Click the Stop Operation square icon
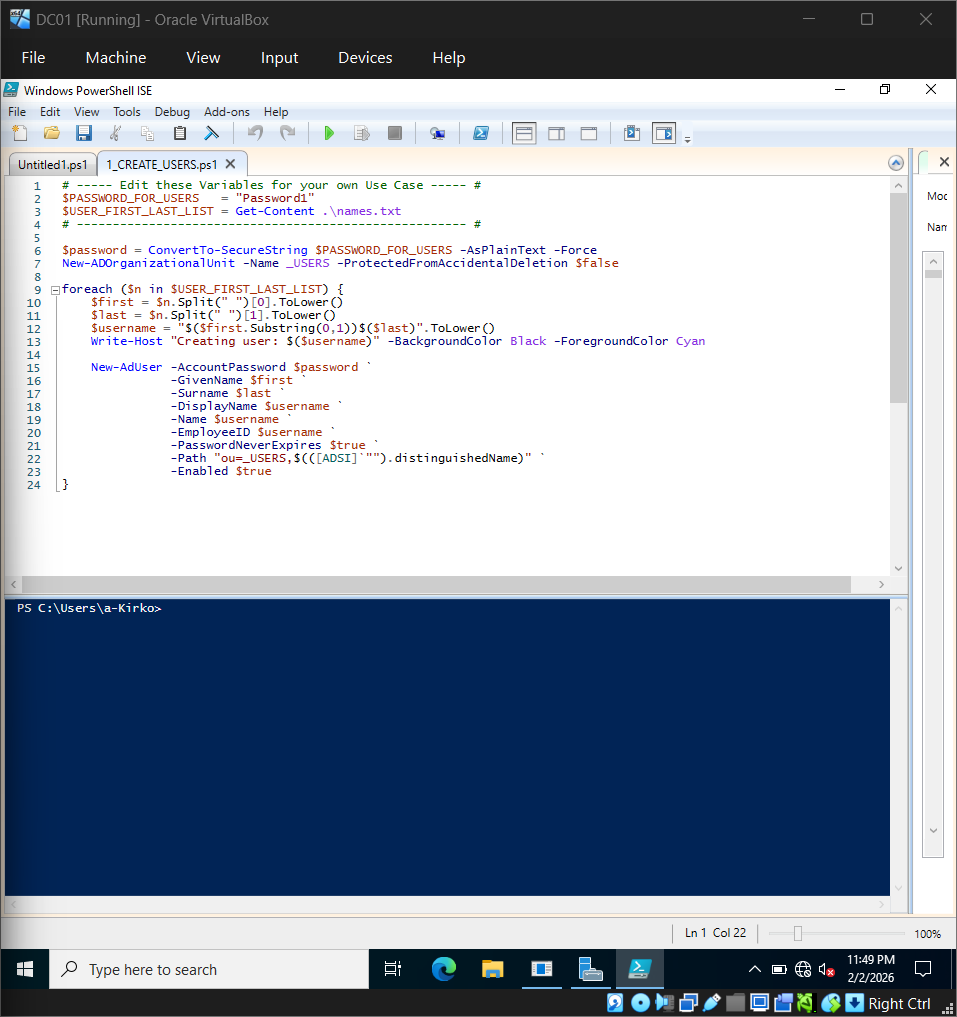The height and width of the screenshot is (1017, 957). coord(395,133)
